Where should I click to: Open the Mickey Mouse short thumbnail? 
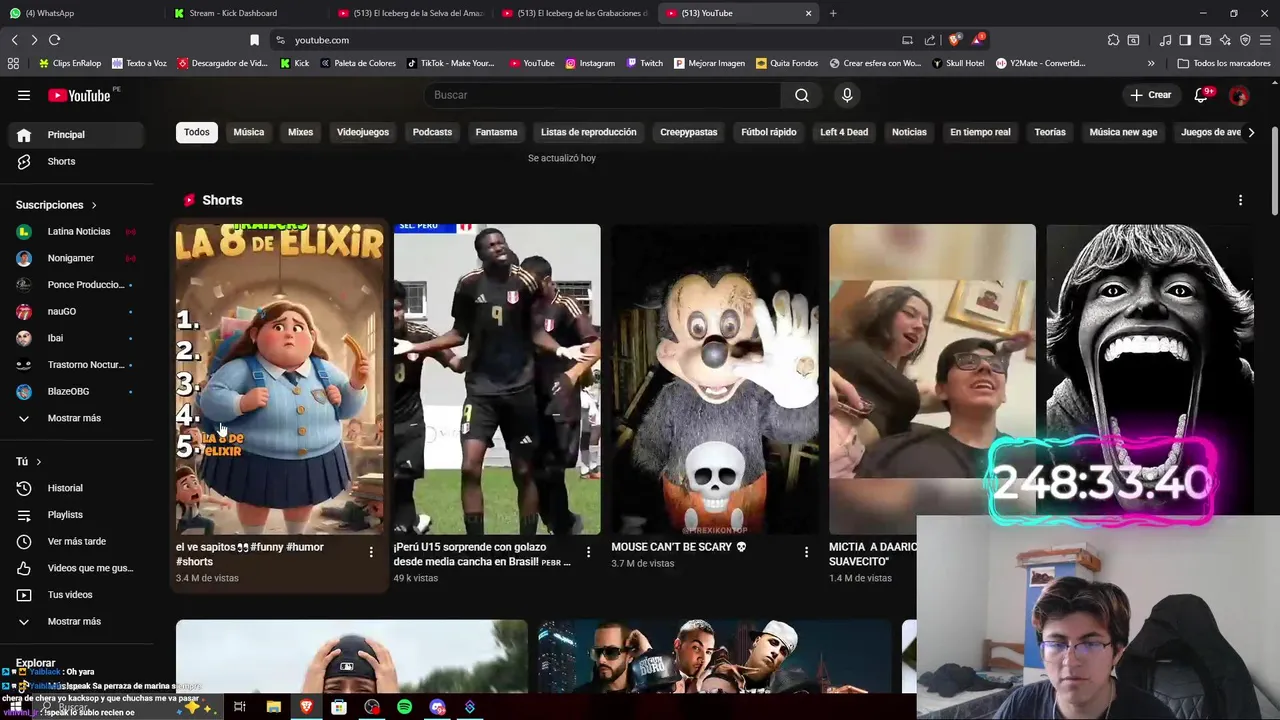tap(714, 379)
